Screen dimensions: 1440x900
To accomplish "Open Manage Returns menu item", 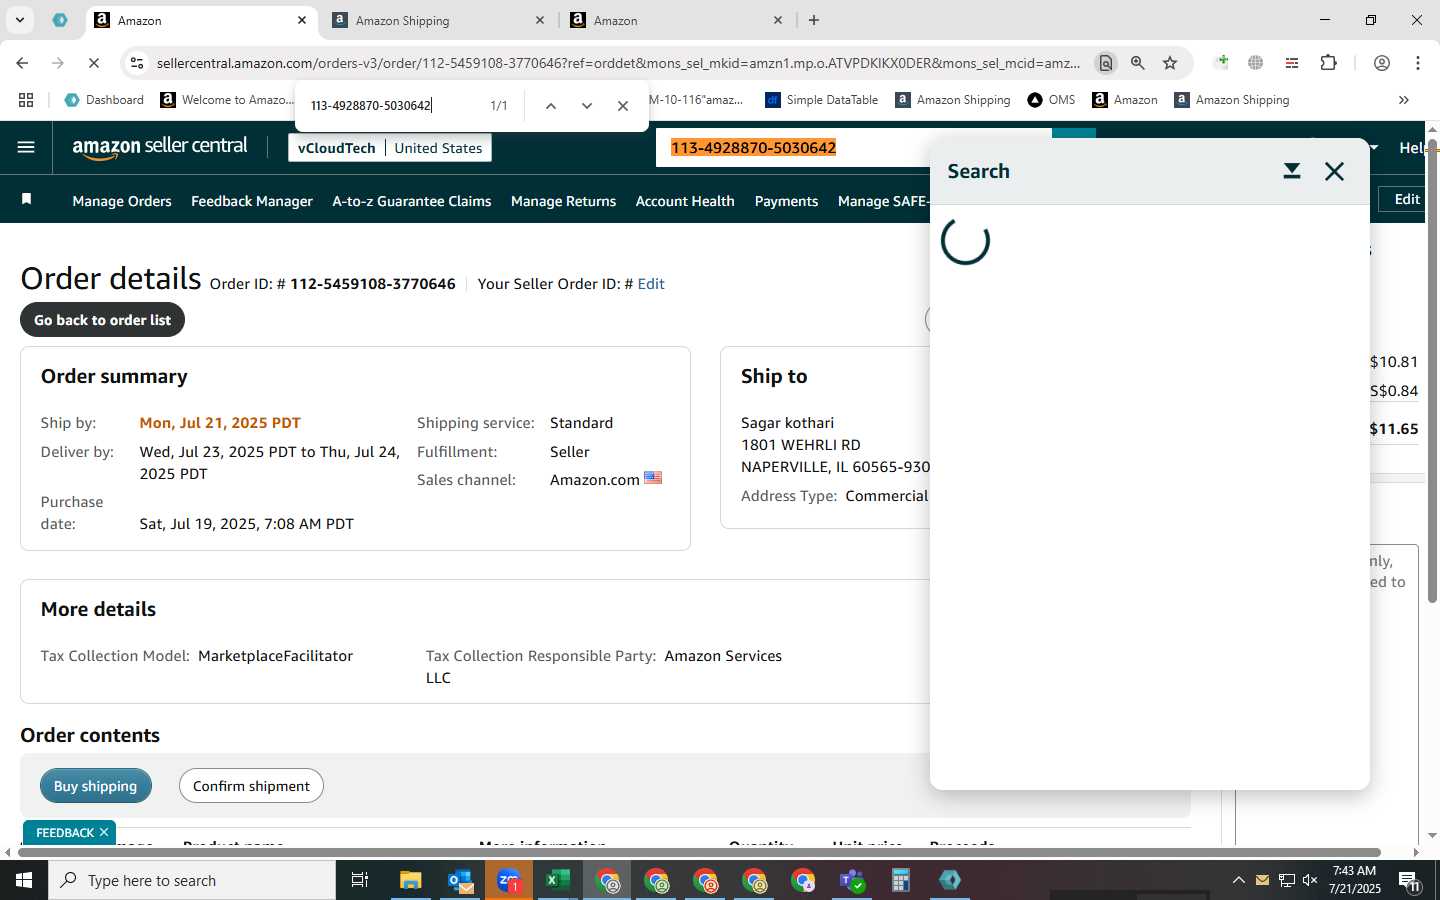I will [563, 201].
